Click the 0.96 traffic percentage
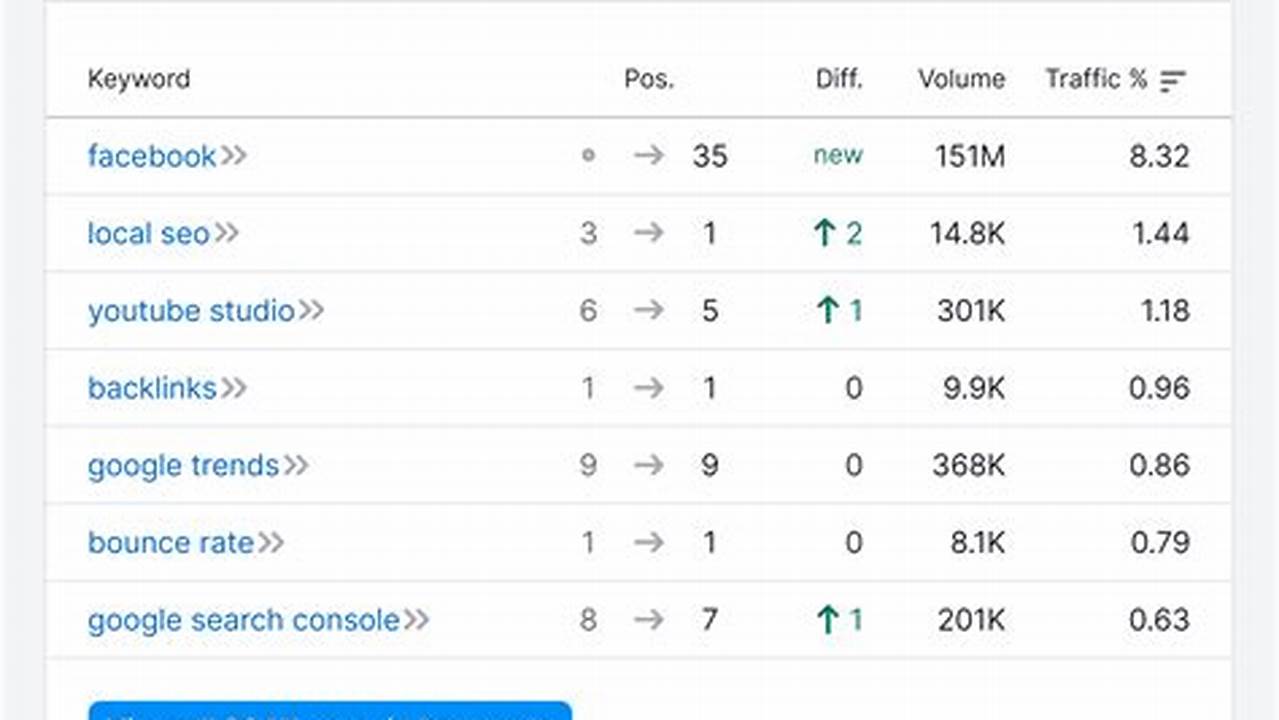Image resolution: width=1279 pixels, height=720 pixels. pyautogui.click(x=1159, y=388)
